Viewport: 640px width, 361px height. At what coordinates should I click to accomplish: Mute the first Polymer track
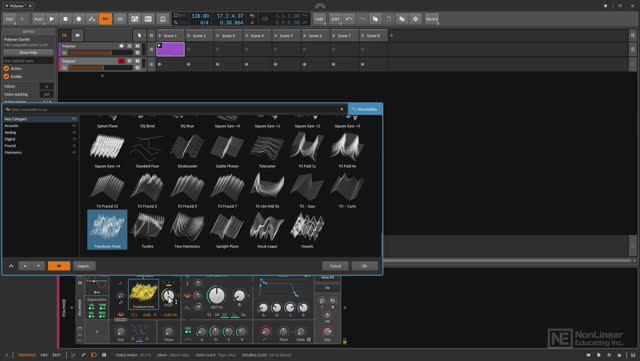click(x=138, y=46)
